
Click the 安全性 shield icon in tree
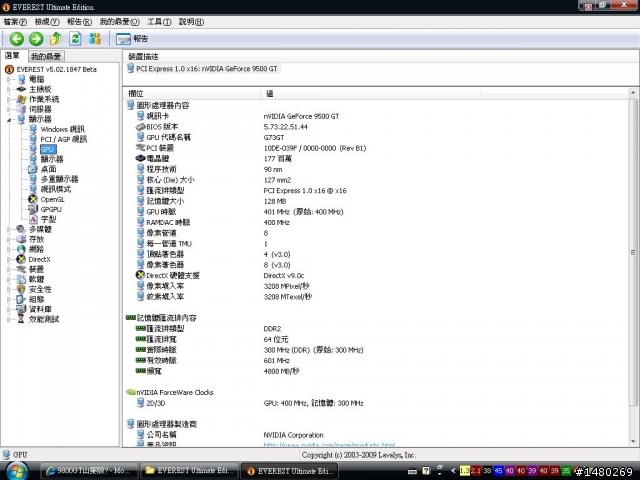(21, 289)
